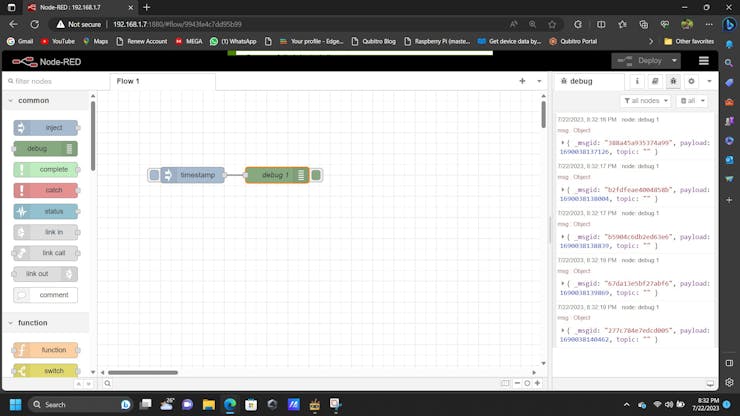The width and height of the screenshot is (740, 416).
Task: Click the add flow plus icon
Action: click(522, 81)
